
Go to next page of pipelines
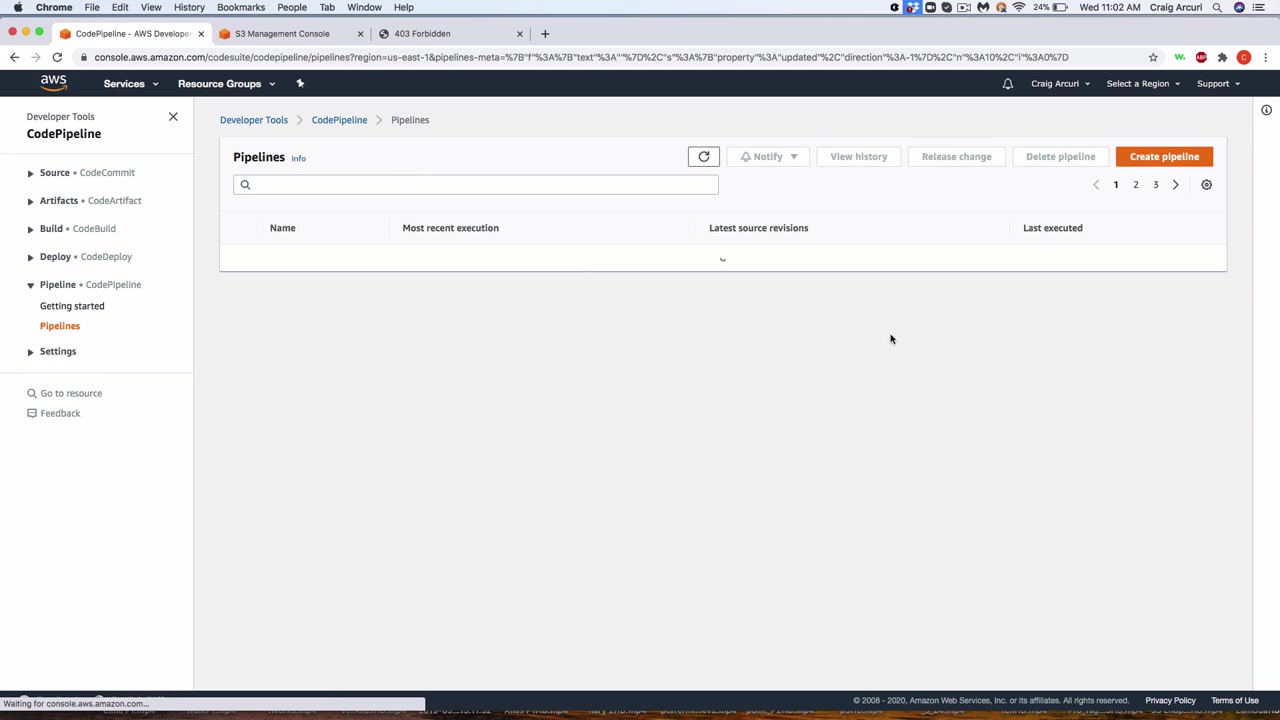tap(1176, 185)
